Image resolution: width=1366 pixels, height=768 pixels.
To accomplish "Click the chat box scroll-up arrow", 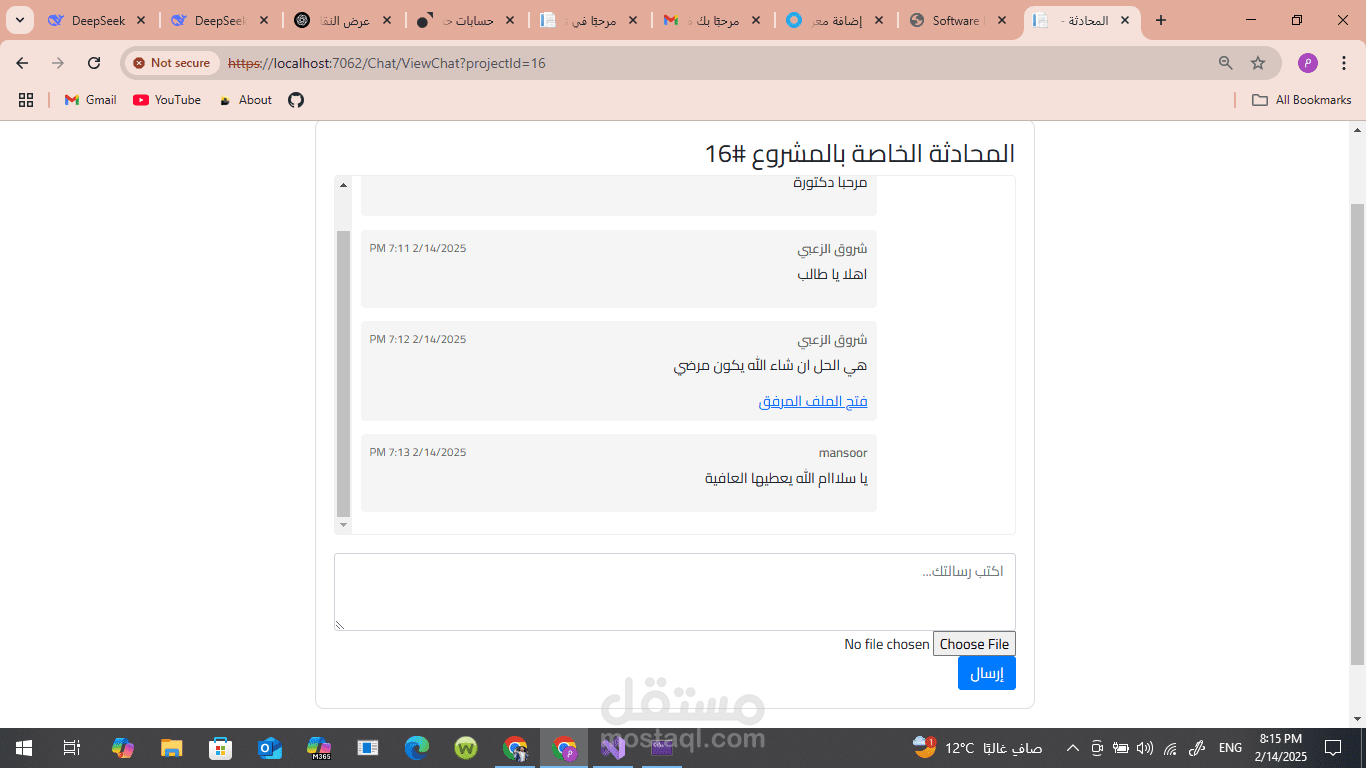I will [x=344, y=185].
